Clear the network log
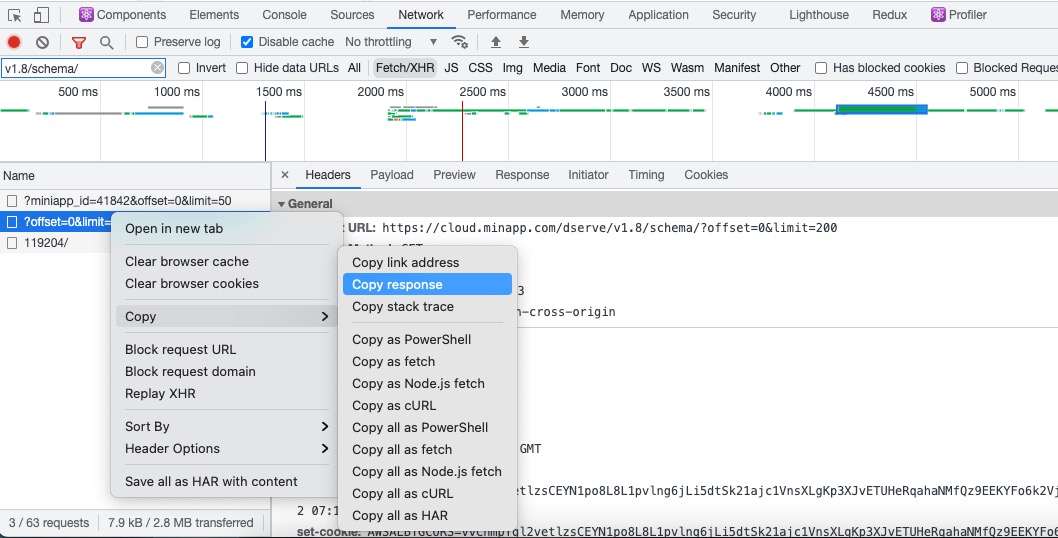The height and width of the screenshot is (538, 1058). tap(43, 42)
